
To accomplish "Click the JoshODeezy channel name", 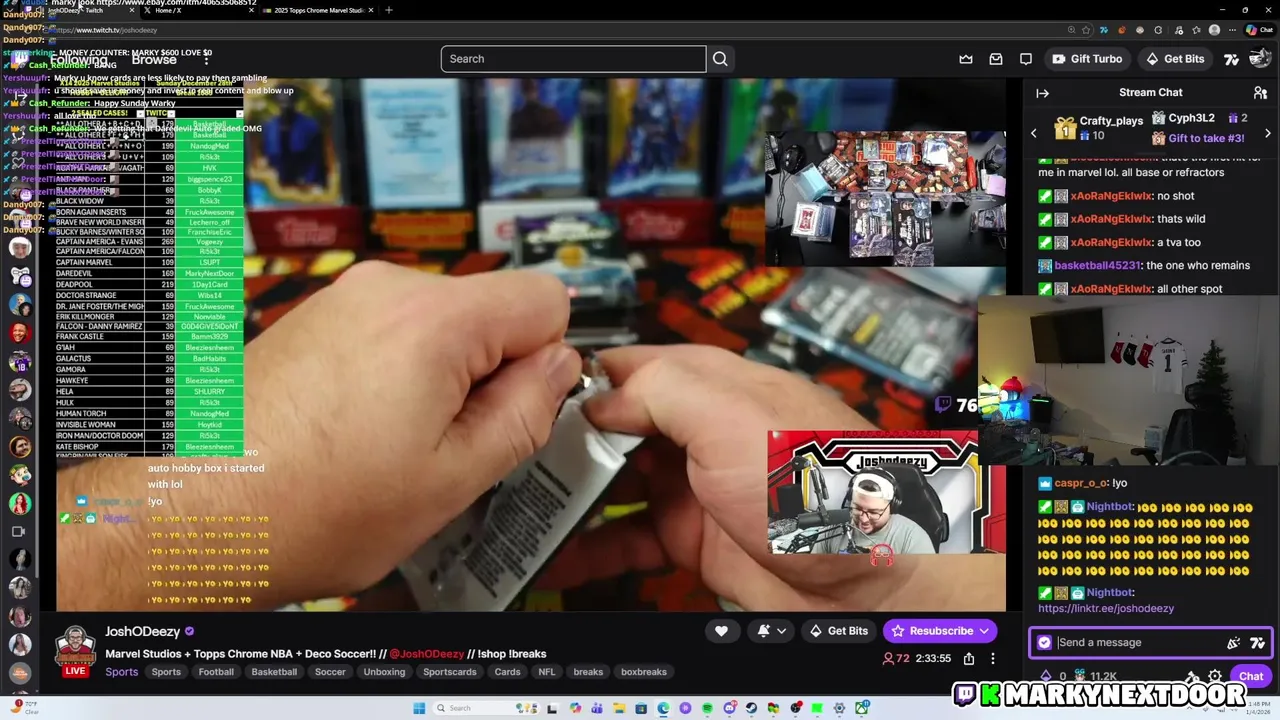I will pos(143,632).
